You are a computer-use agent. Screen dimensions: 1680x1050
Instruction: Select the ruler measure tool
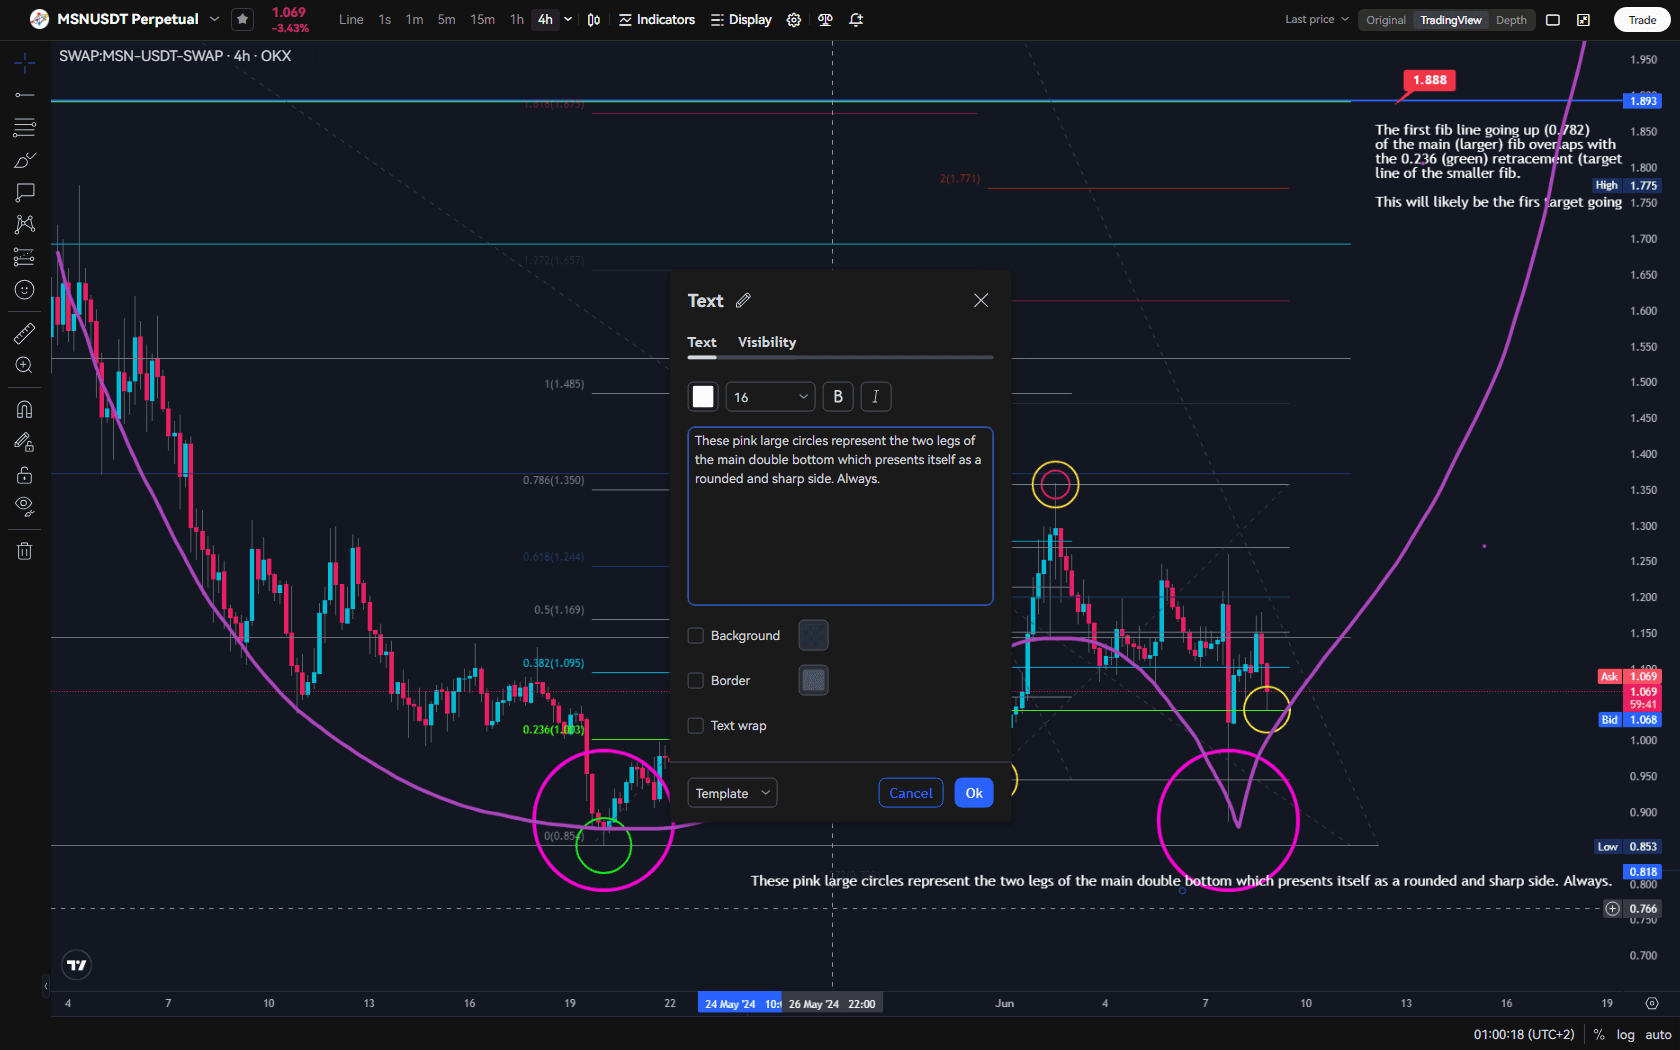(25, 333)
